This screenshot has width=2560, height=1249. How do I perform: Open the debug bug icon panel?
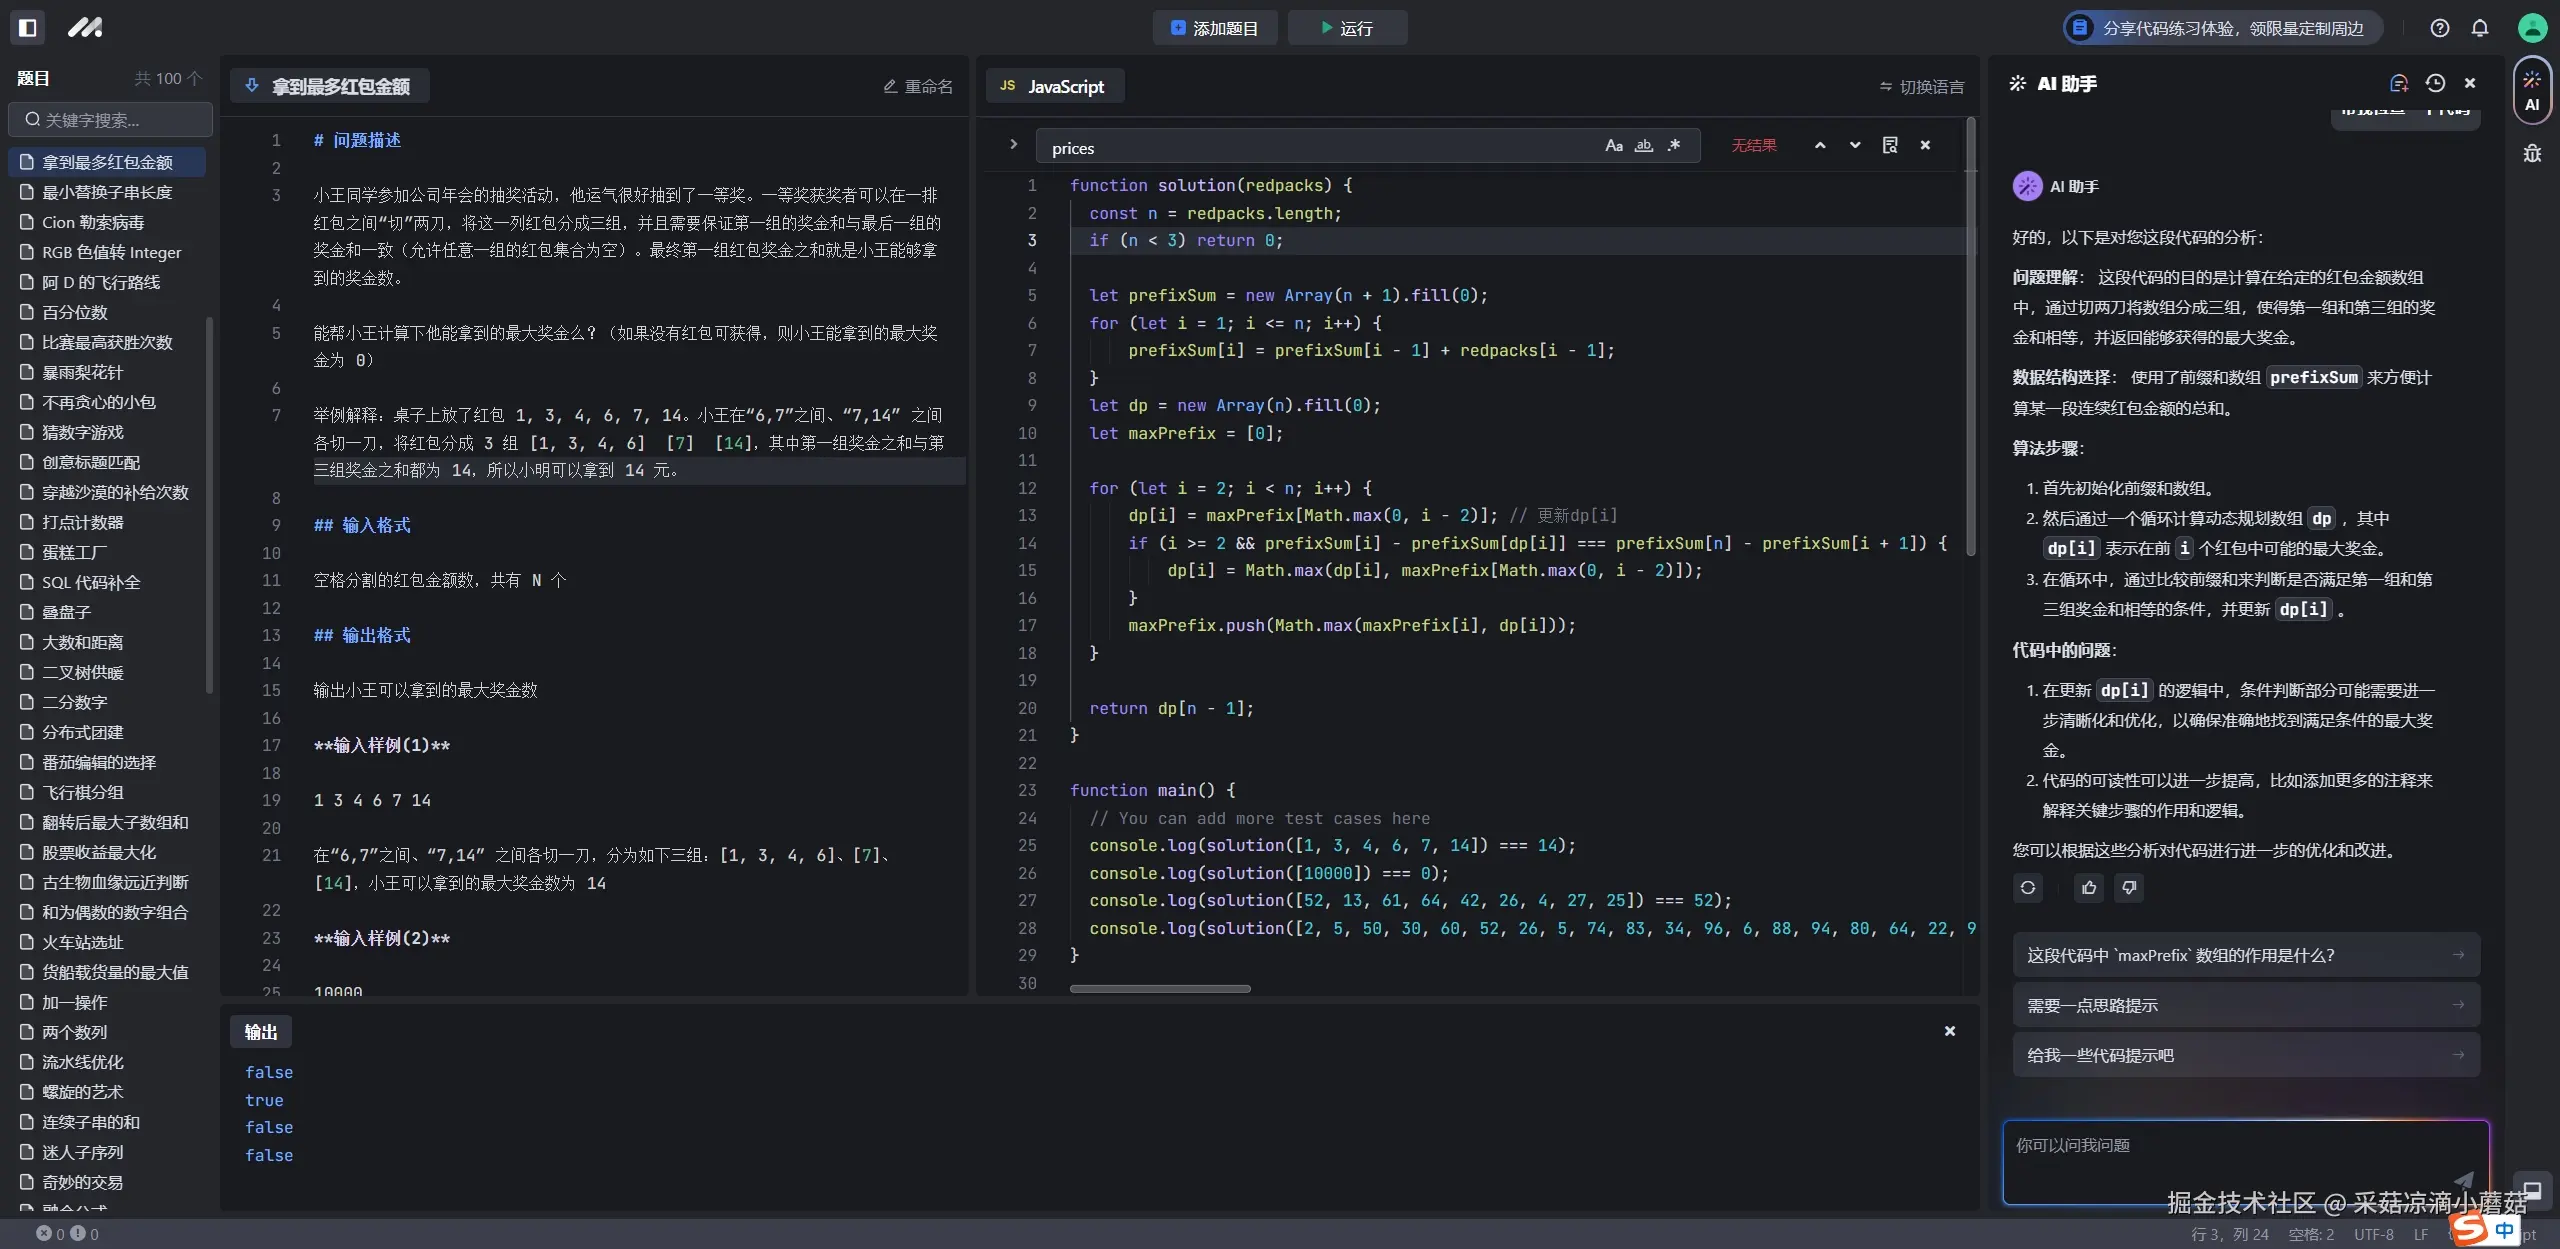[x=2532, y=154]
